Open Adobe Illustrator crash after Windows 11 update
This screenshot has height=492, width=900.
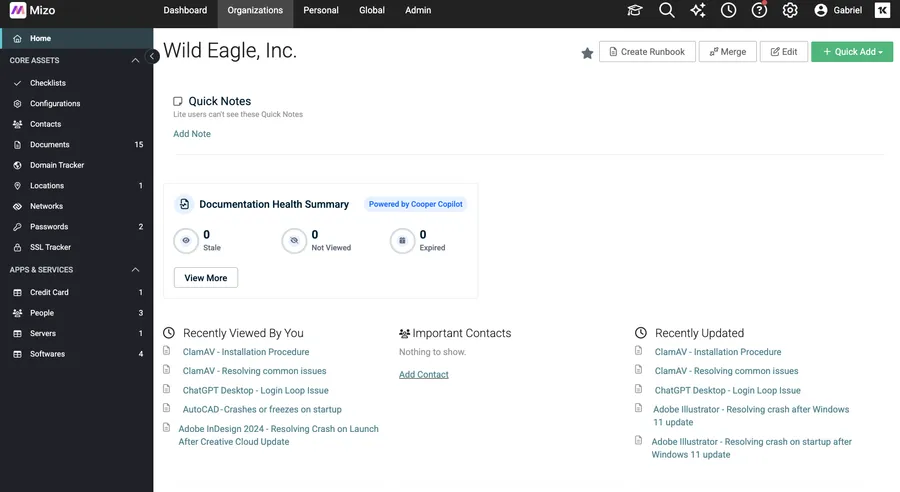tap(751, 416)
